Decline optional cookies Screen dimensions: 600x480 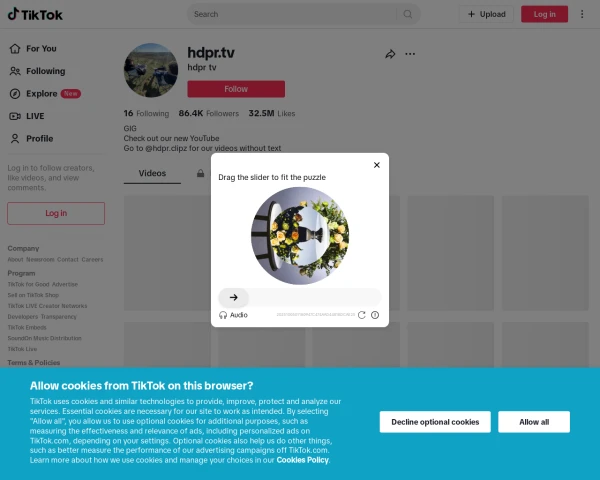[x=435, y=422]
